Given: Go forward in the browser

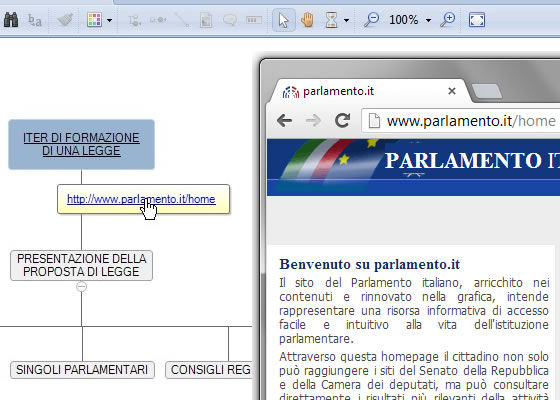Looking at the screenshot, I should click(313, 121).
